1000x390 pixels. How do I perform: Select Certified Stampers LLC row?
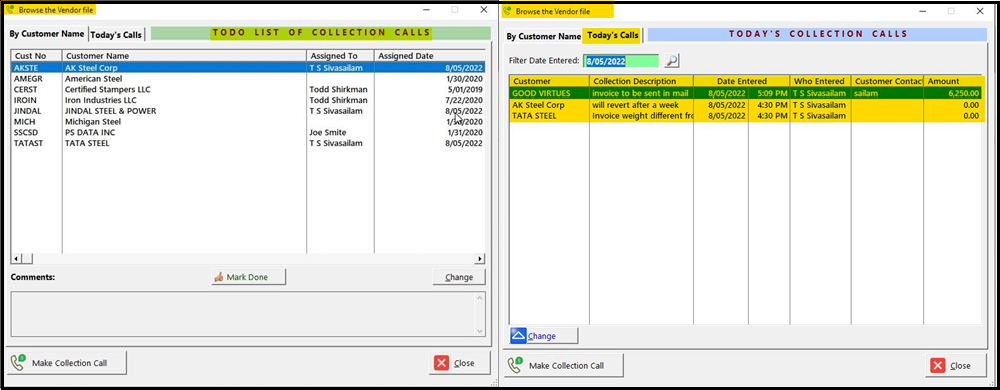click(x=248, y=89)
